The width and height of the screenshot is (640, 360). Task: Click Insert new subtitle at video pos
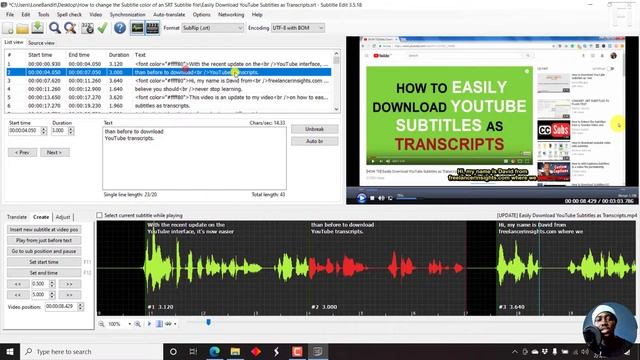(x=44, y=229)
